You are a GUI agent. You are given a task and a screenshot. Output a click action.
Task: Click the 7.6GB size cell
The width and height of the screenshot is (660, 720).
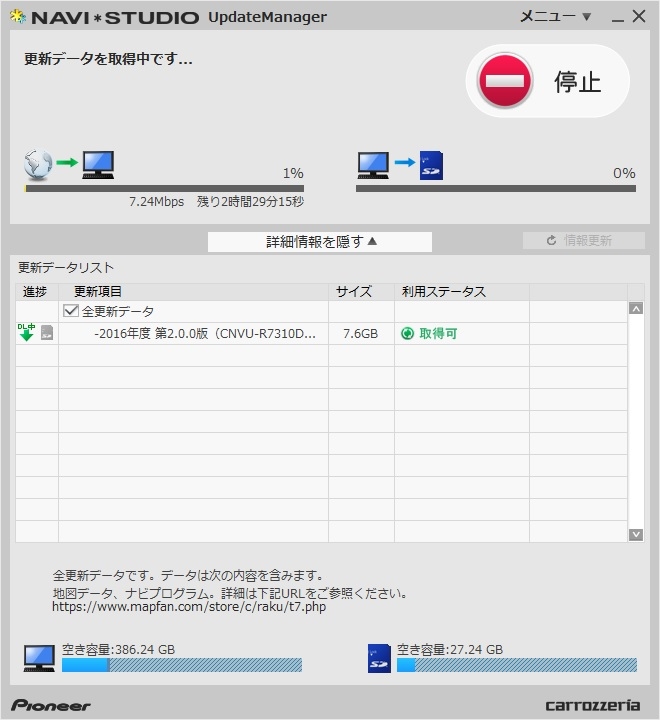tap(361, 334)
